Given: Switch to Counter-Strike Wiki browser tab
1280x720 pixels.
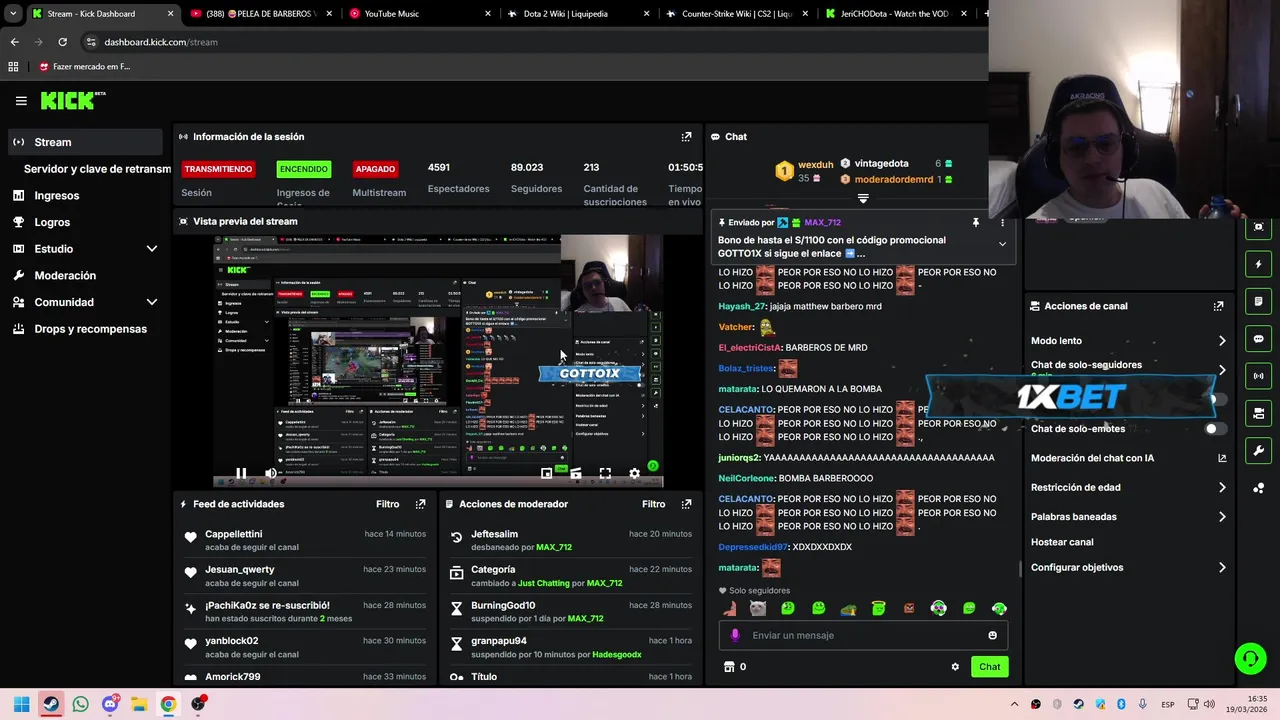Looking at the screenshot, I should (x=737, y=14).
